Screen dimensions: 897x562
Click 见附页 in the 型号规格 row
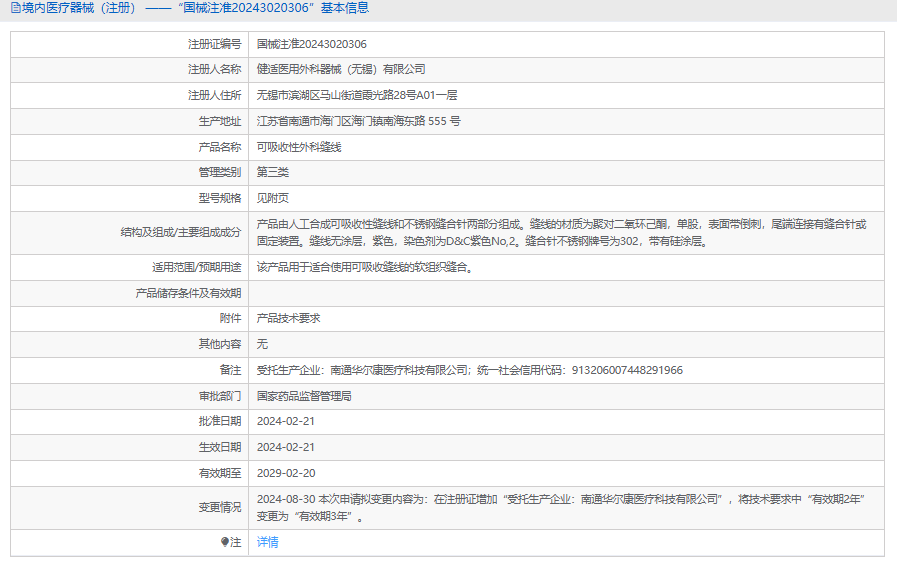coord(273,198)
